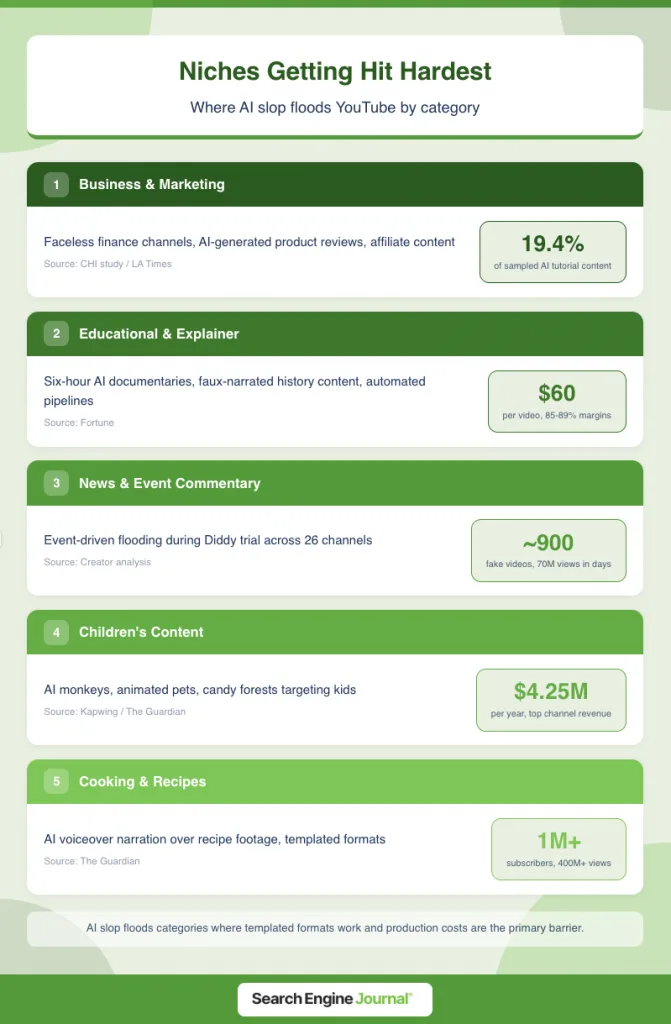Click the footer note about templated formats
The height and width of the screenshot is (1024, 671).
click(335, 928)
